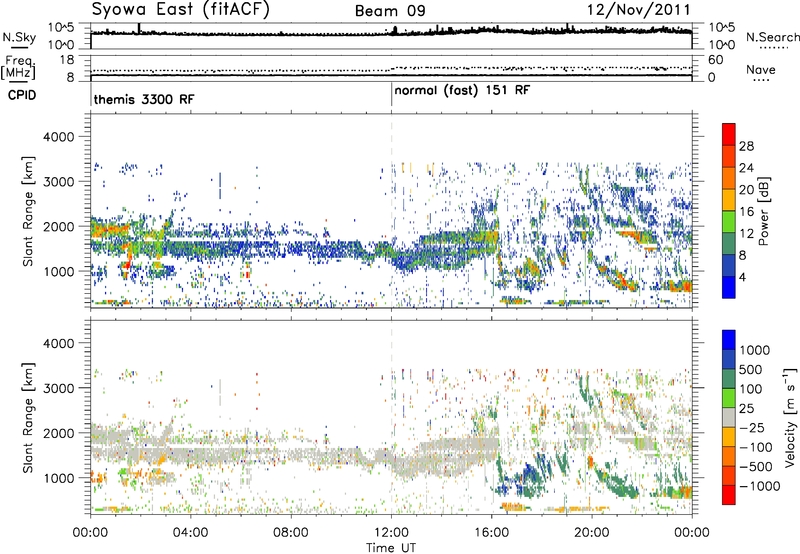Click the '4000' tick of the power panel

(x=59, y=137)
